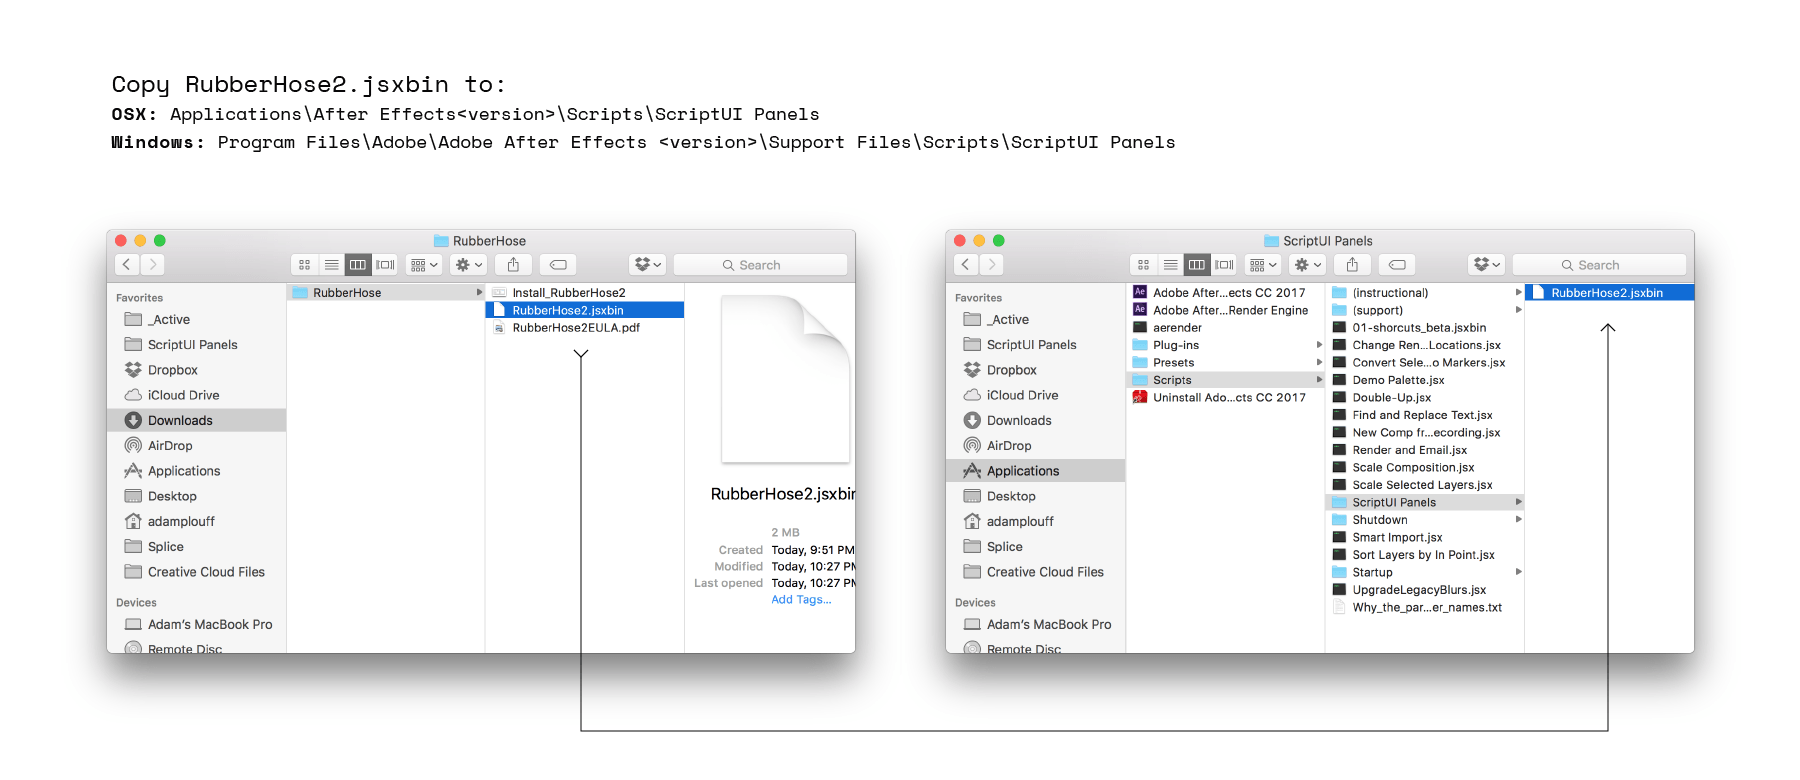1800x780 pixels.
Task: Go forward in ScriptUI Panels window
Action: (991, 265)
